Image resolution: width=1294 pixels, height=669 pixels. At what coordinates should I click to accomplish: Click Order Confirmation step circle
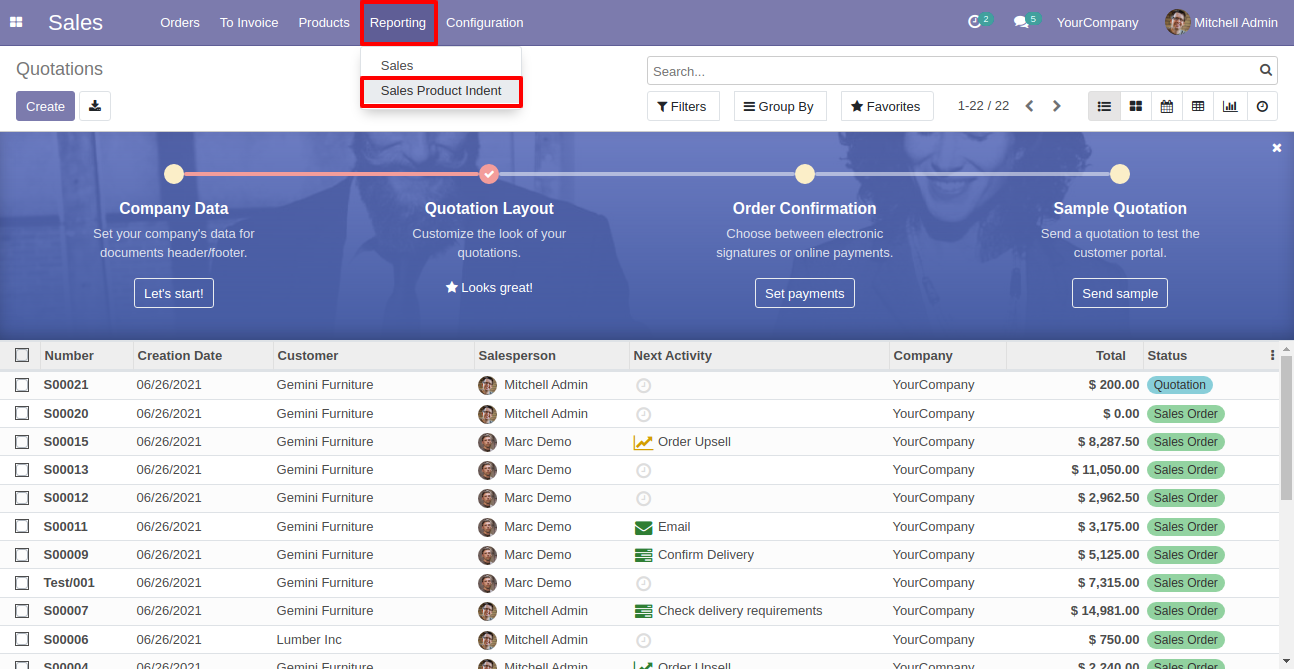[x=805, y=174]
